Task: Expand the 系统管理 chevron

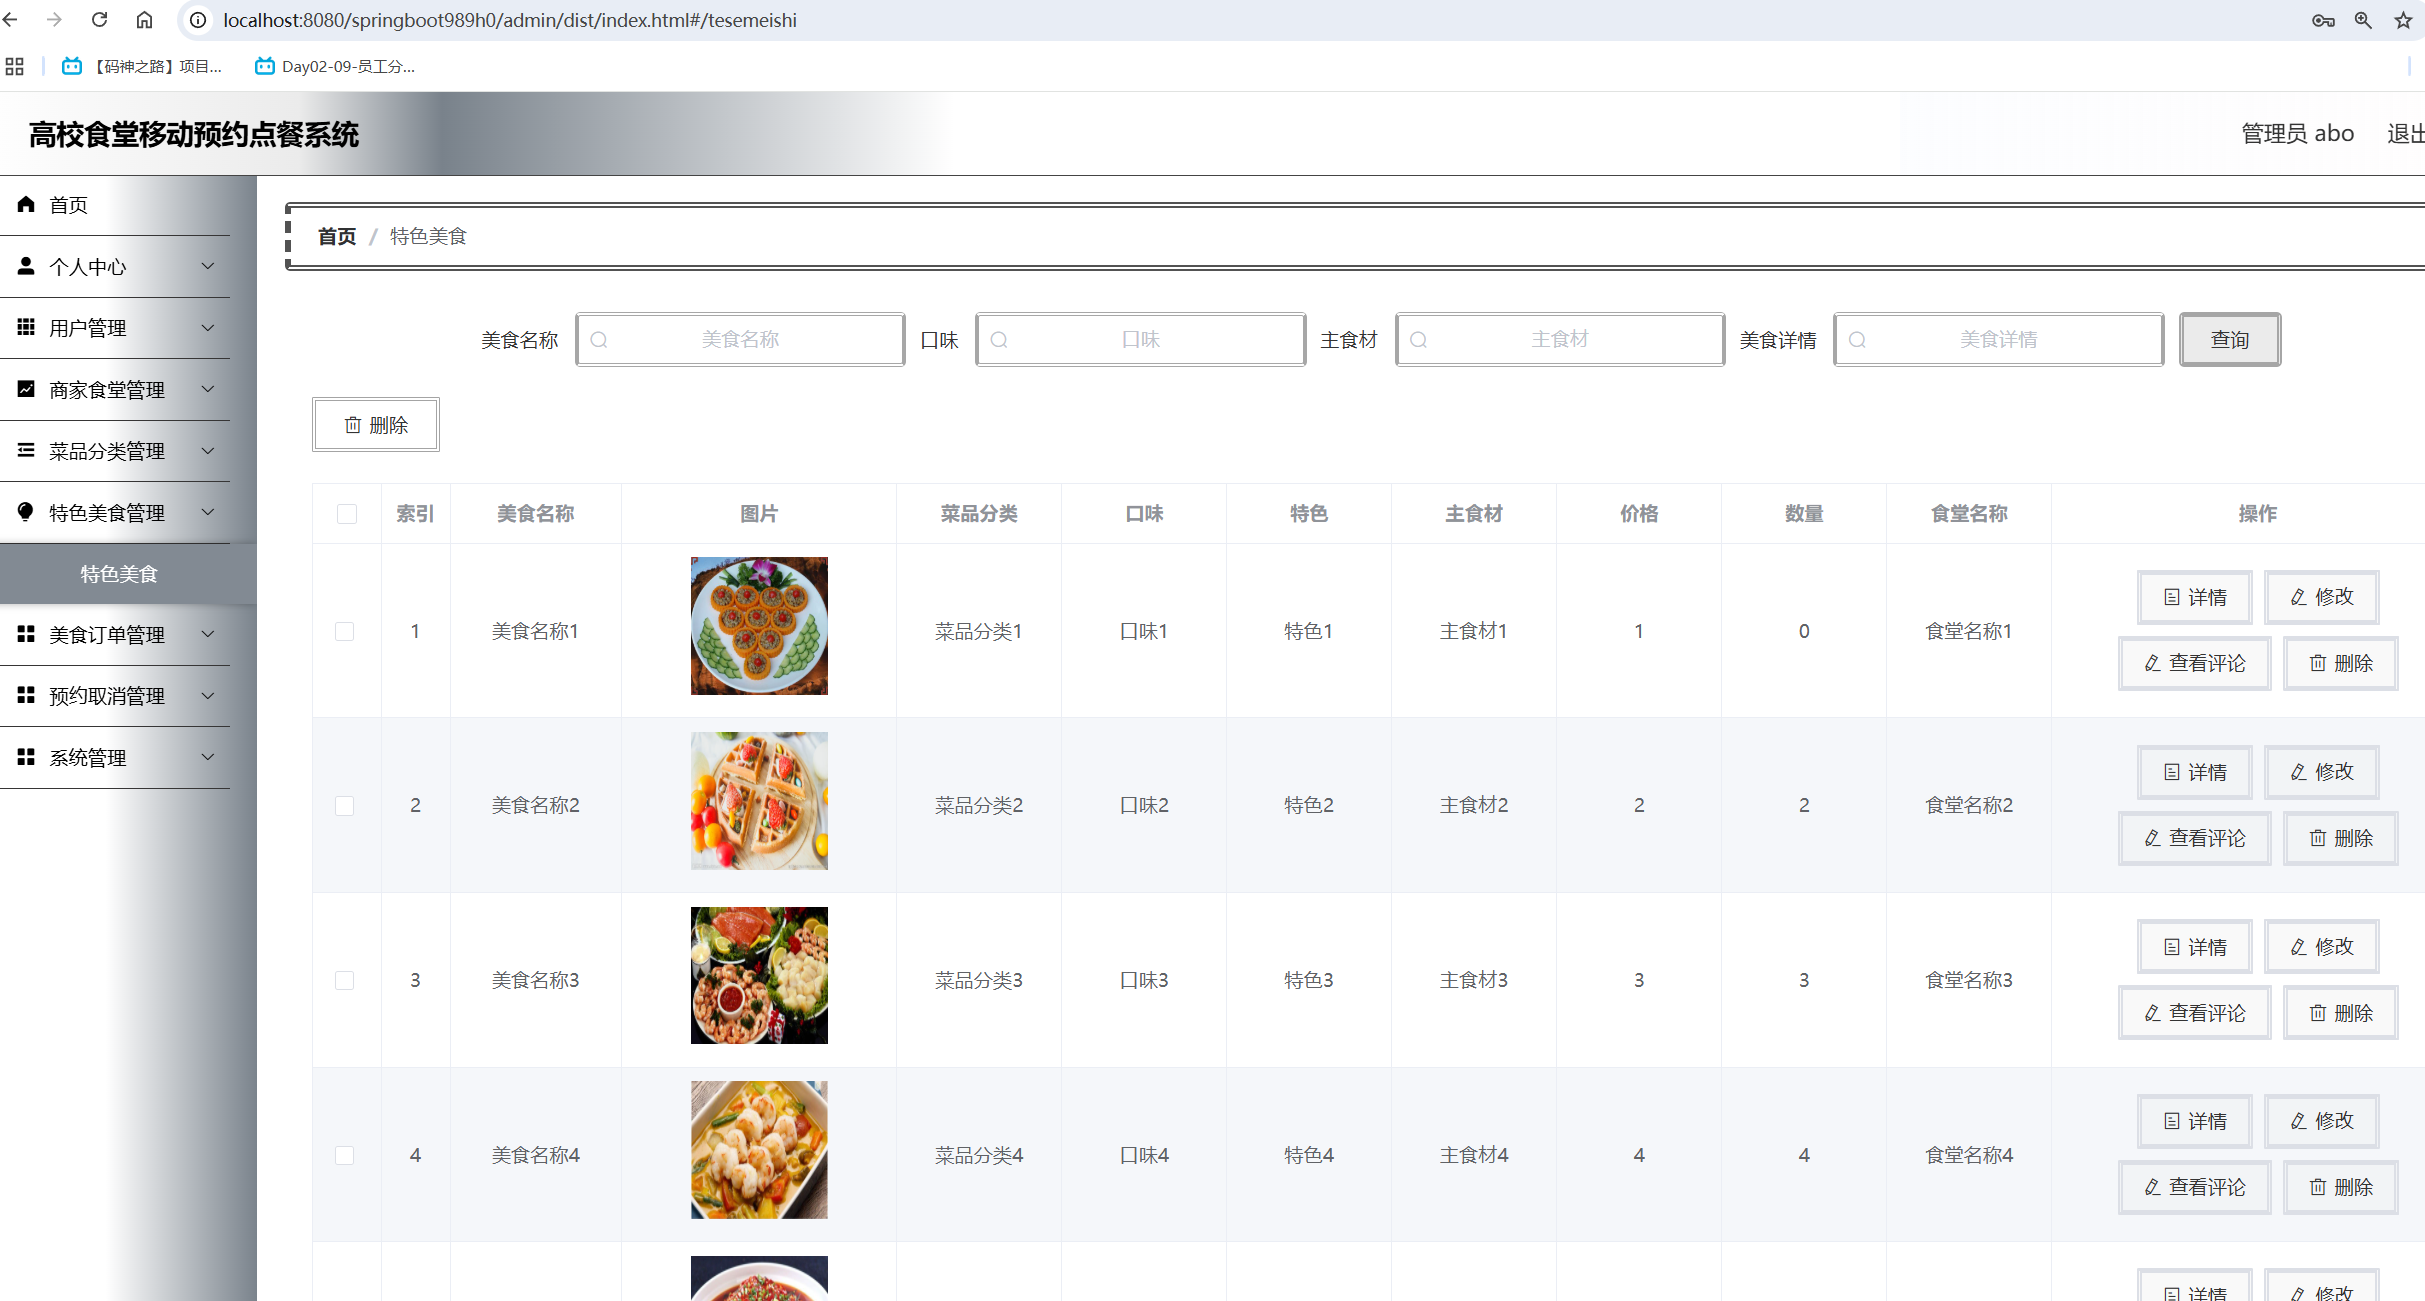Action: 208,757
